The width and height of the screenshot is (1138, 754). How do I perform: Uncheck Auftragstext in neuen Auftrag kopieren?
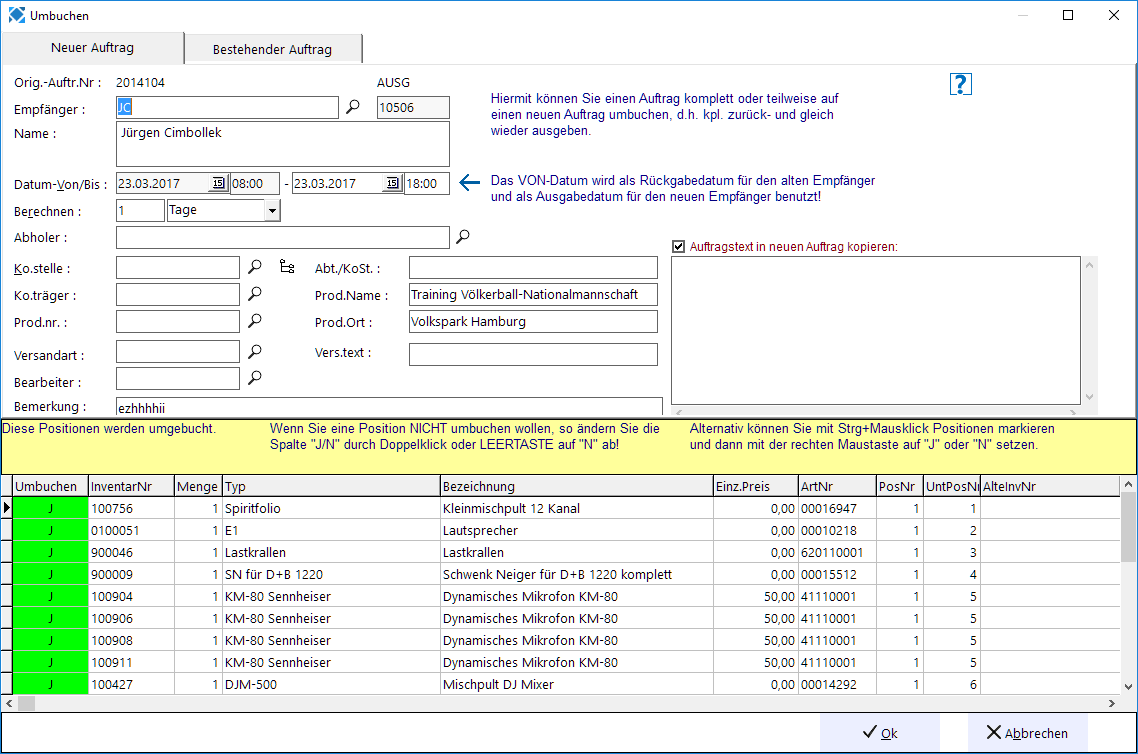click(679, 247)
